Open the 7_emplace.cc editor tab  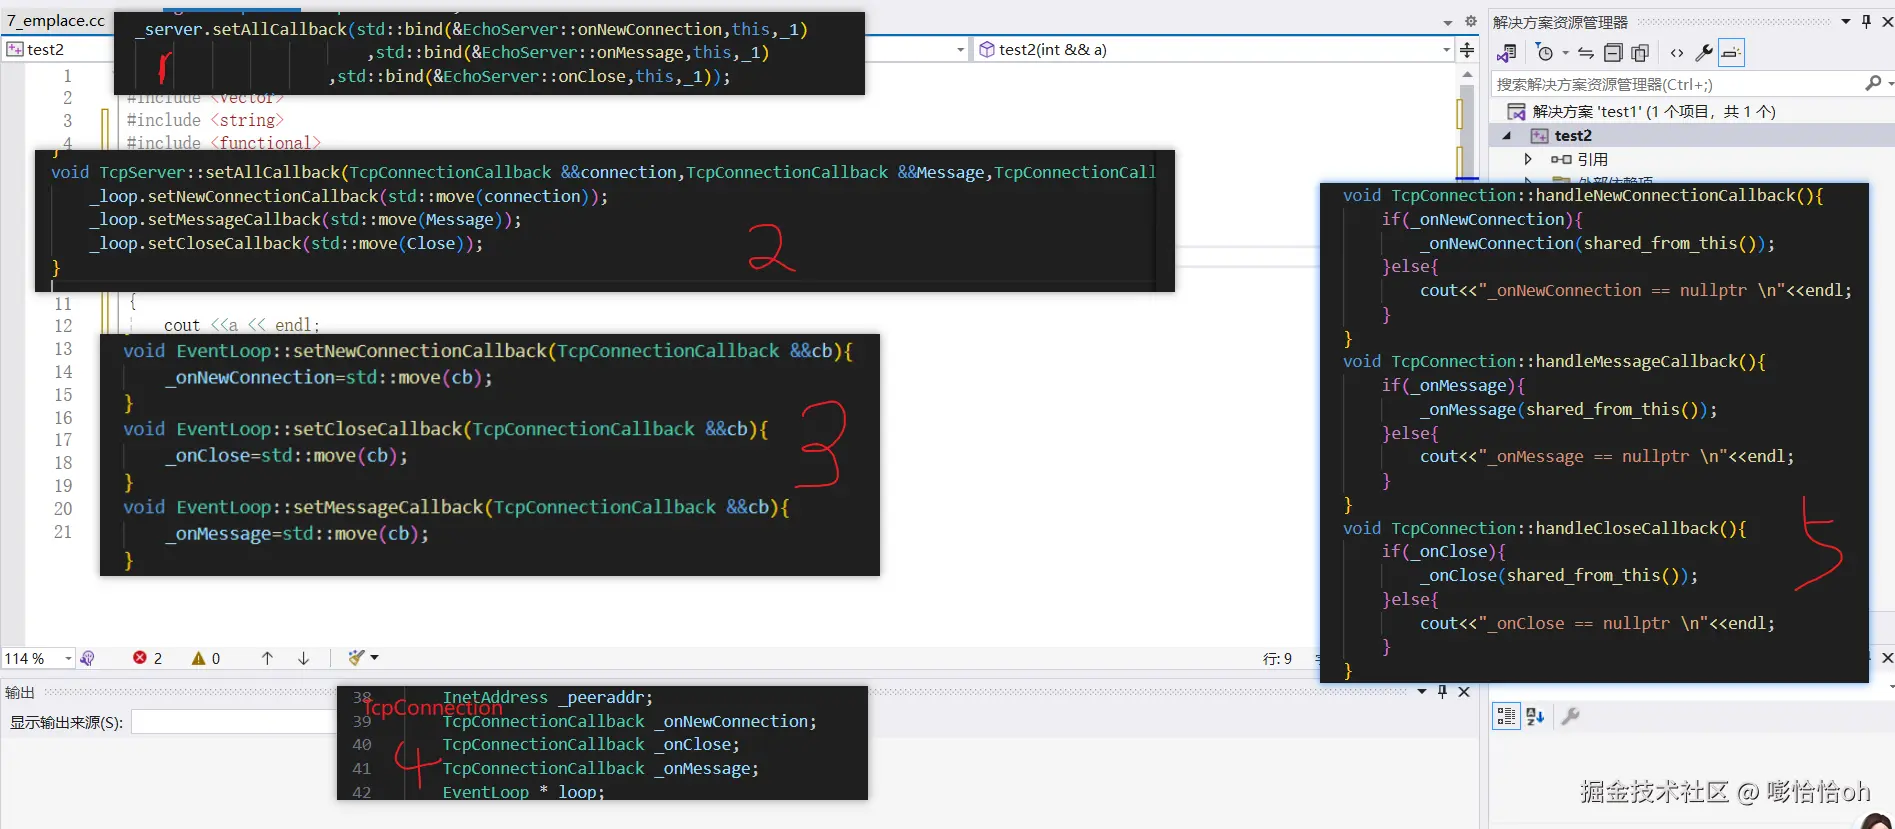[x=55, y=20]
